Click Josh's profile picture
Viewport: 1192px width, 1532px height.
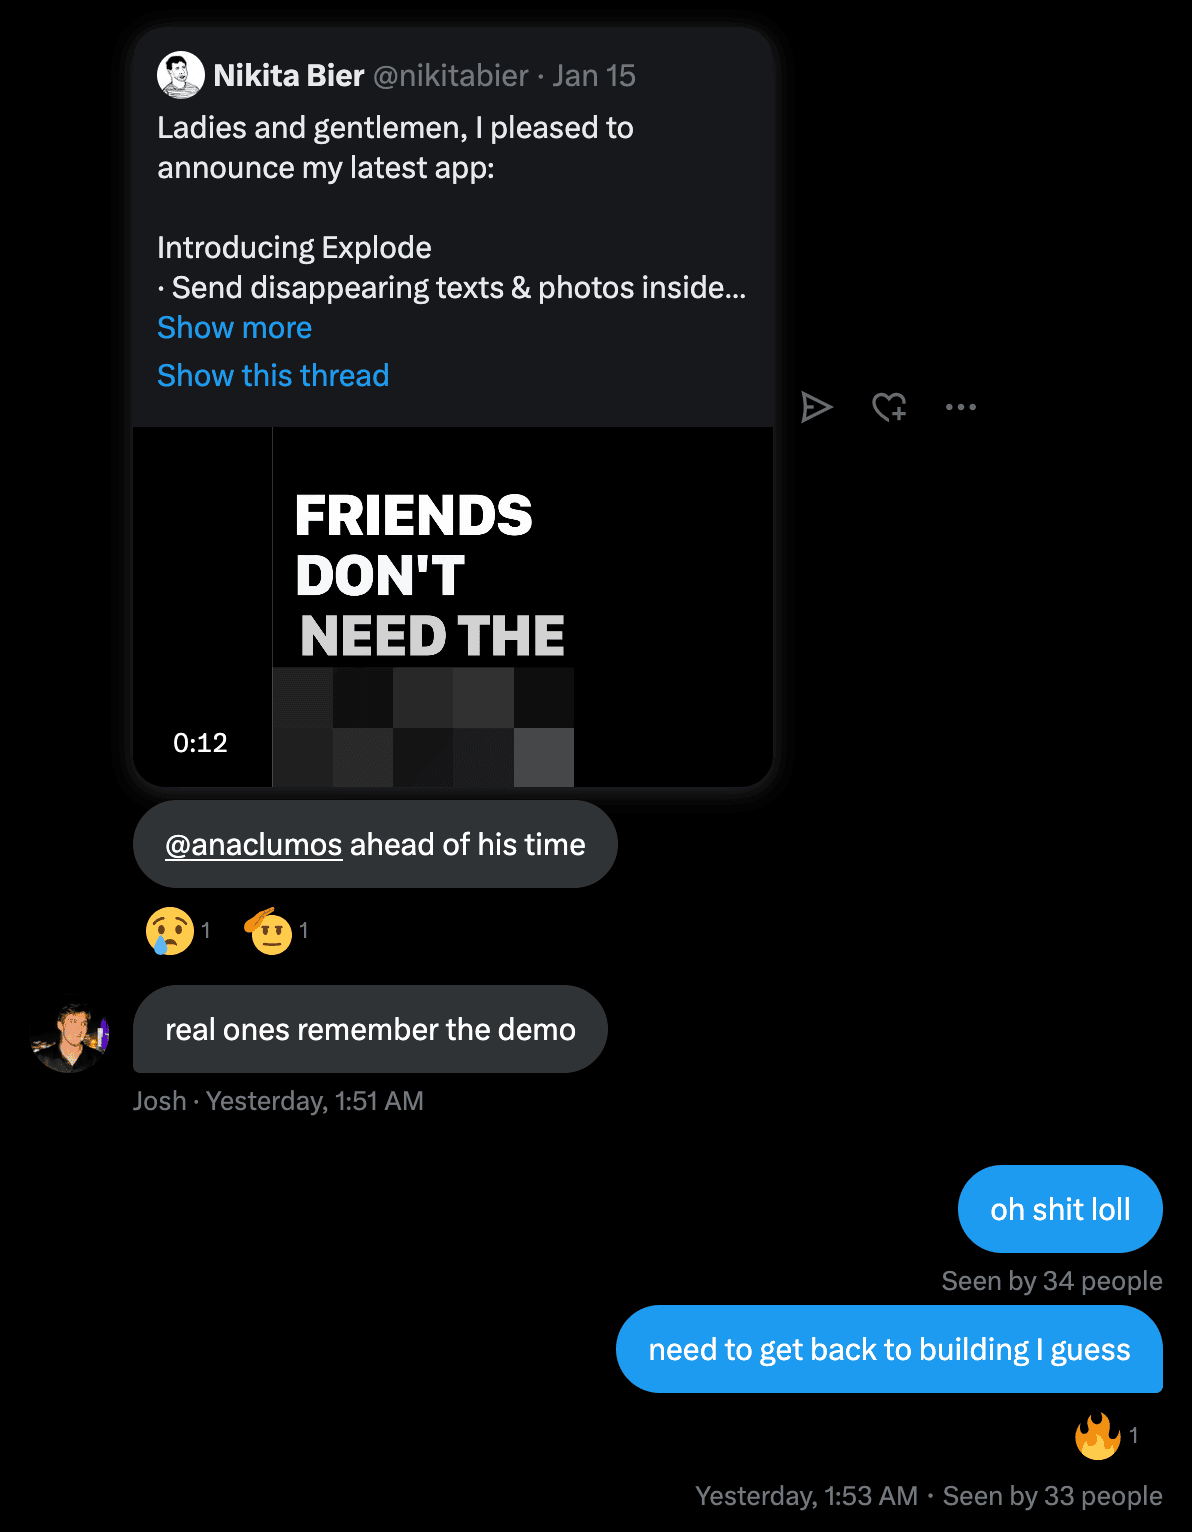click(70, 1037)
